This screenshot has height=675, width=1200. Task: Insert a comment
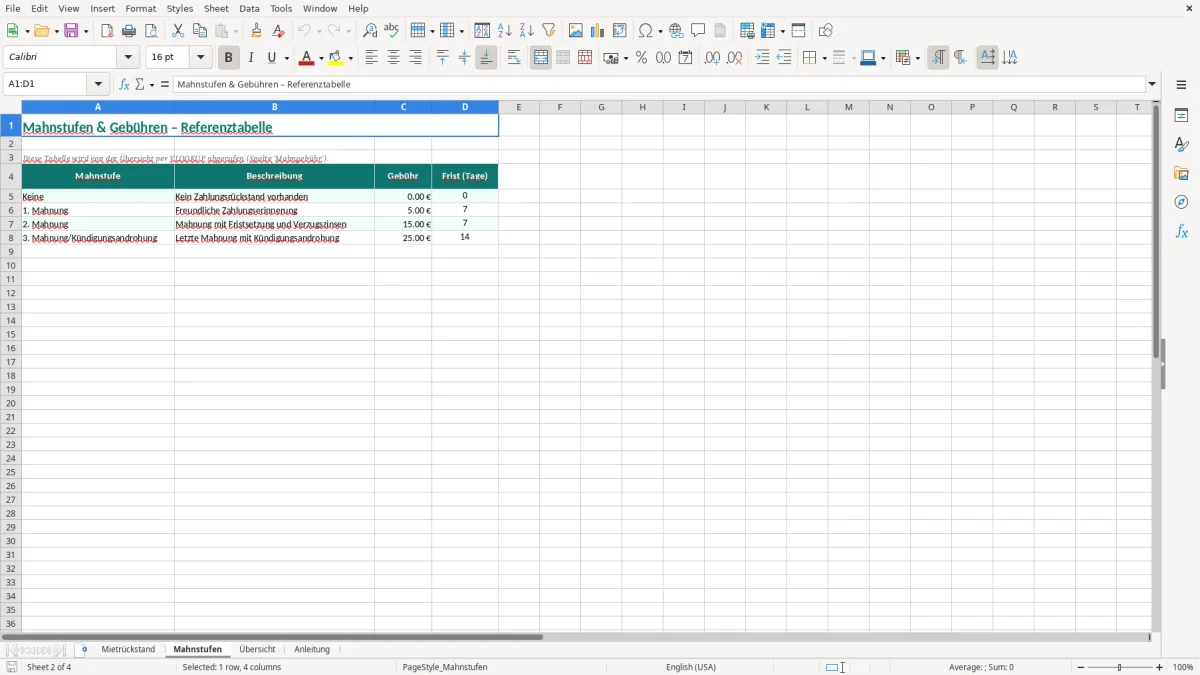[698, 31]
